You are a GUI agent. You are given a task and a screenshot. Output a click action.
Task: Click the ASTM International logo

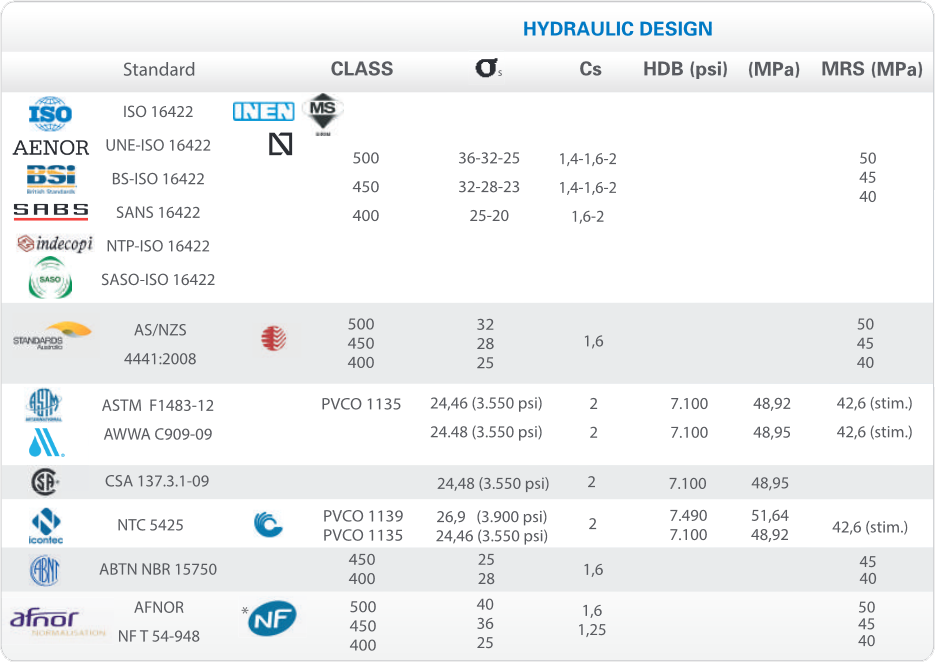44,404
